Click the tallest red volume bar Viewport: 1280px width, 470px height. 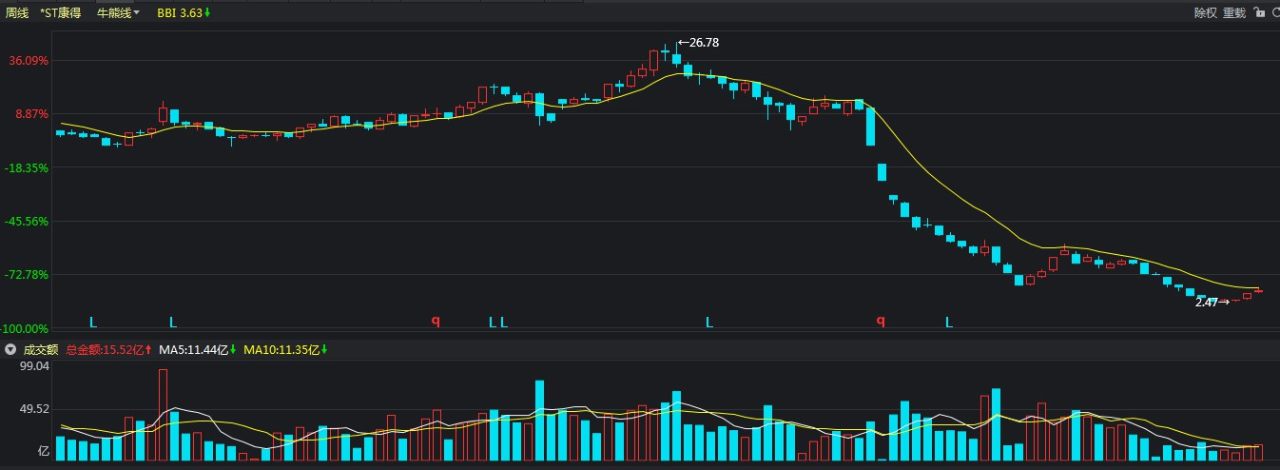[163, 414]
